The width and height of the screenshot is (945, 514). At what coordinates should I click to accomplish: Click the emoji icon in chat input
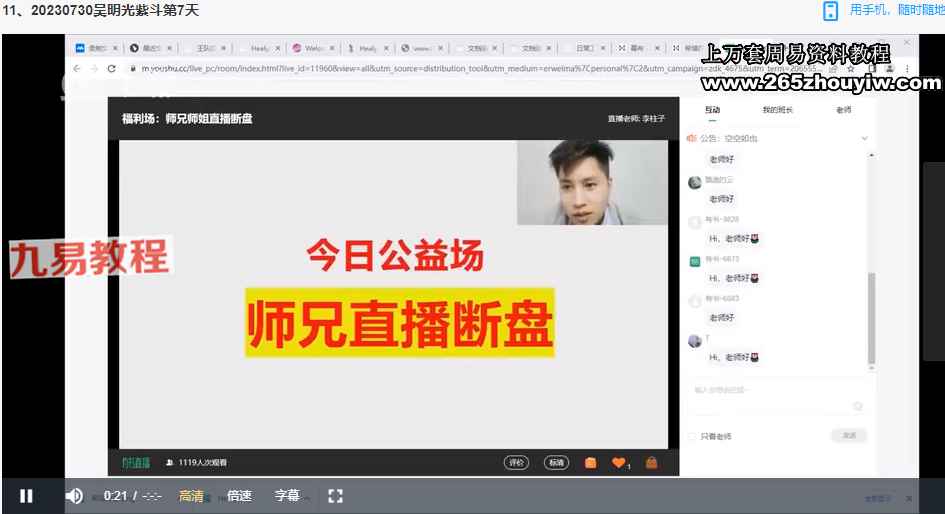click(857, 406)
